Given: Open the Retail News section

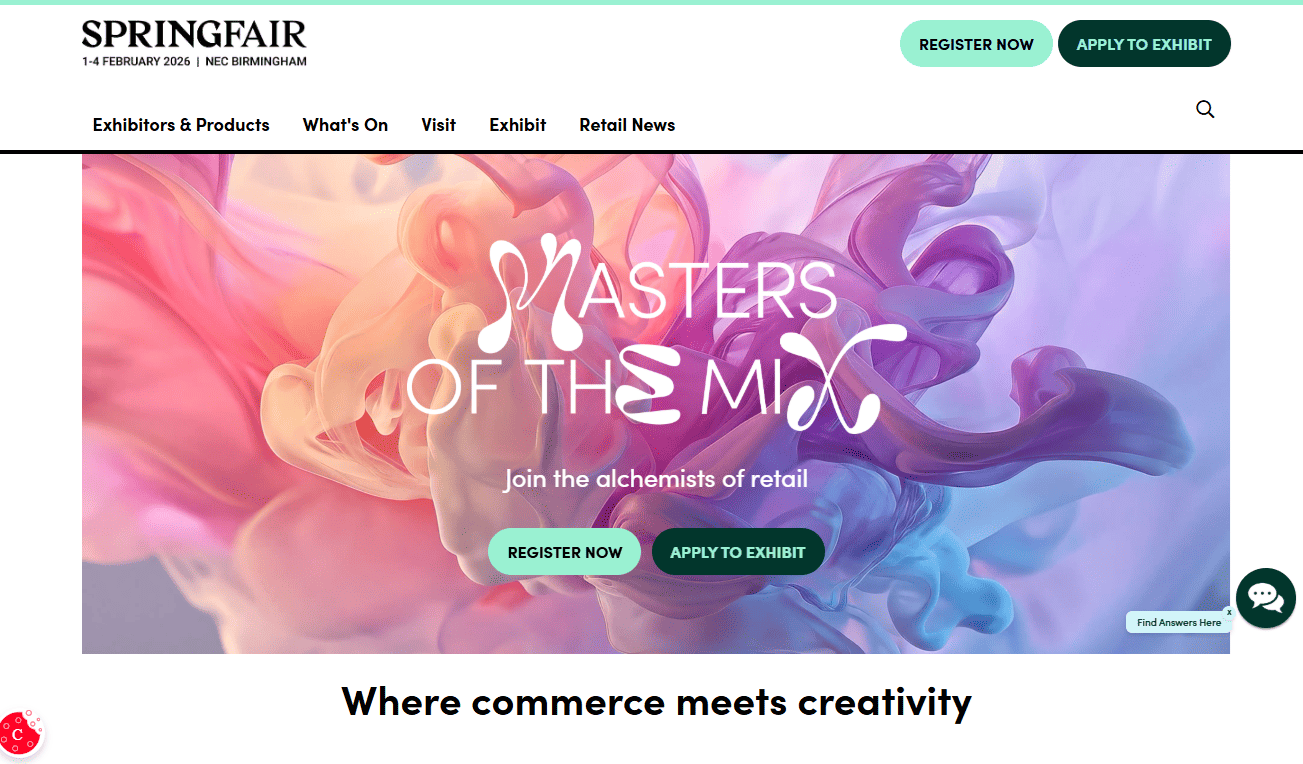Looking at the screenshot, I should click(627, 125).
